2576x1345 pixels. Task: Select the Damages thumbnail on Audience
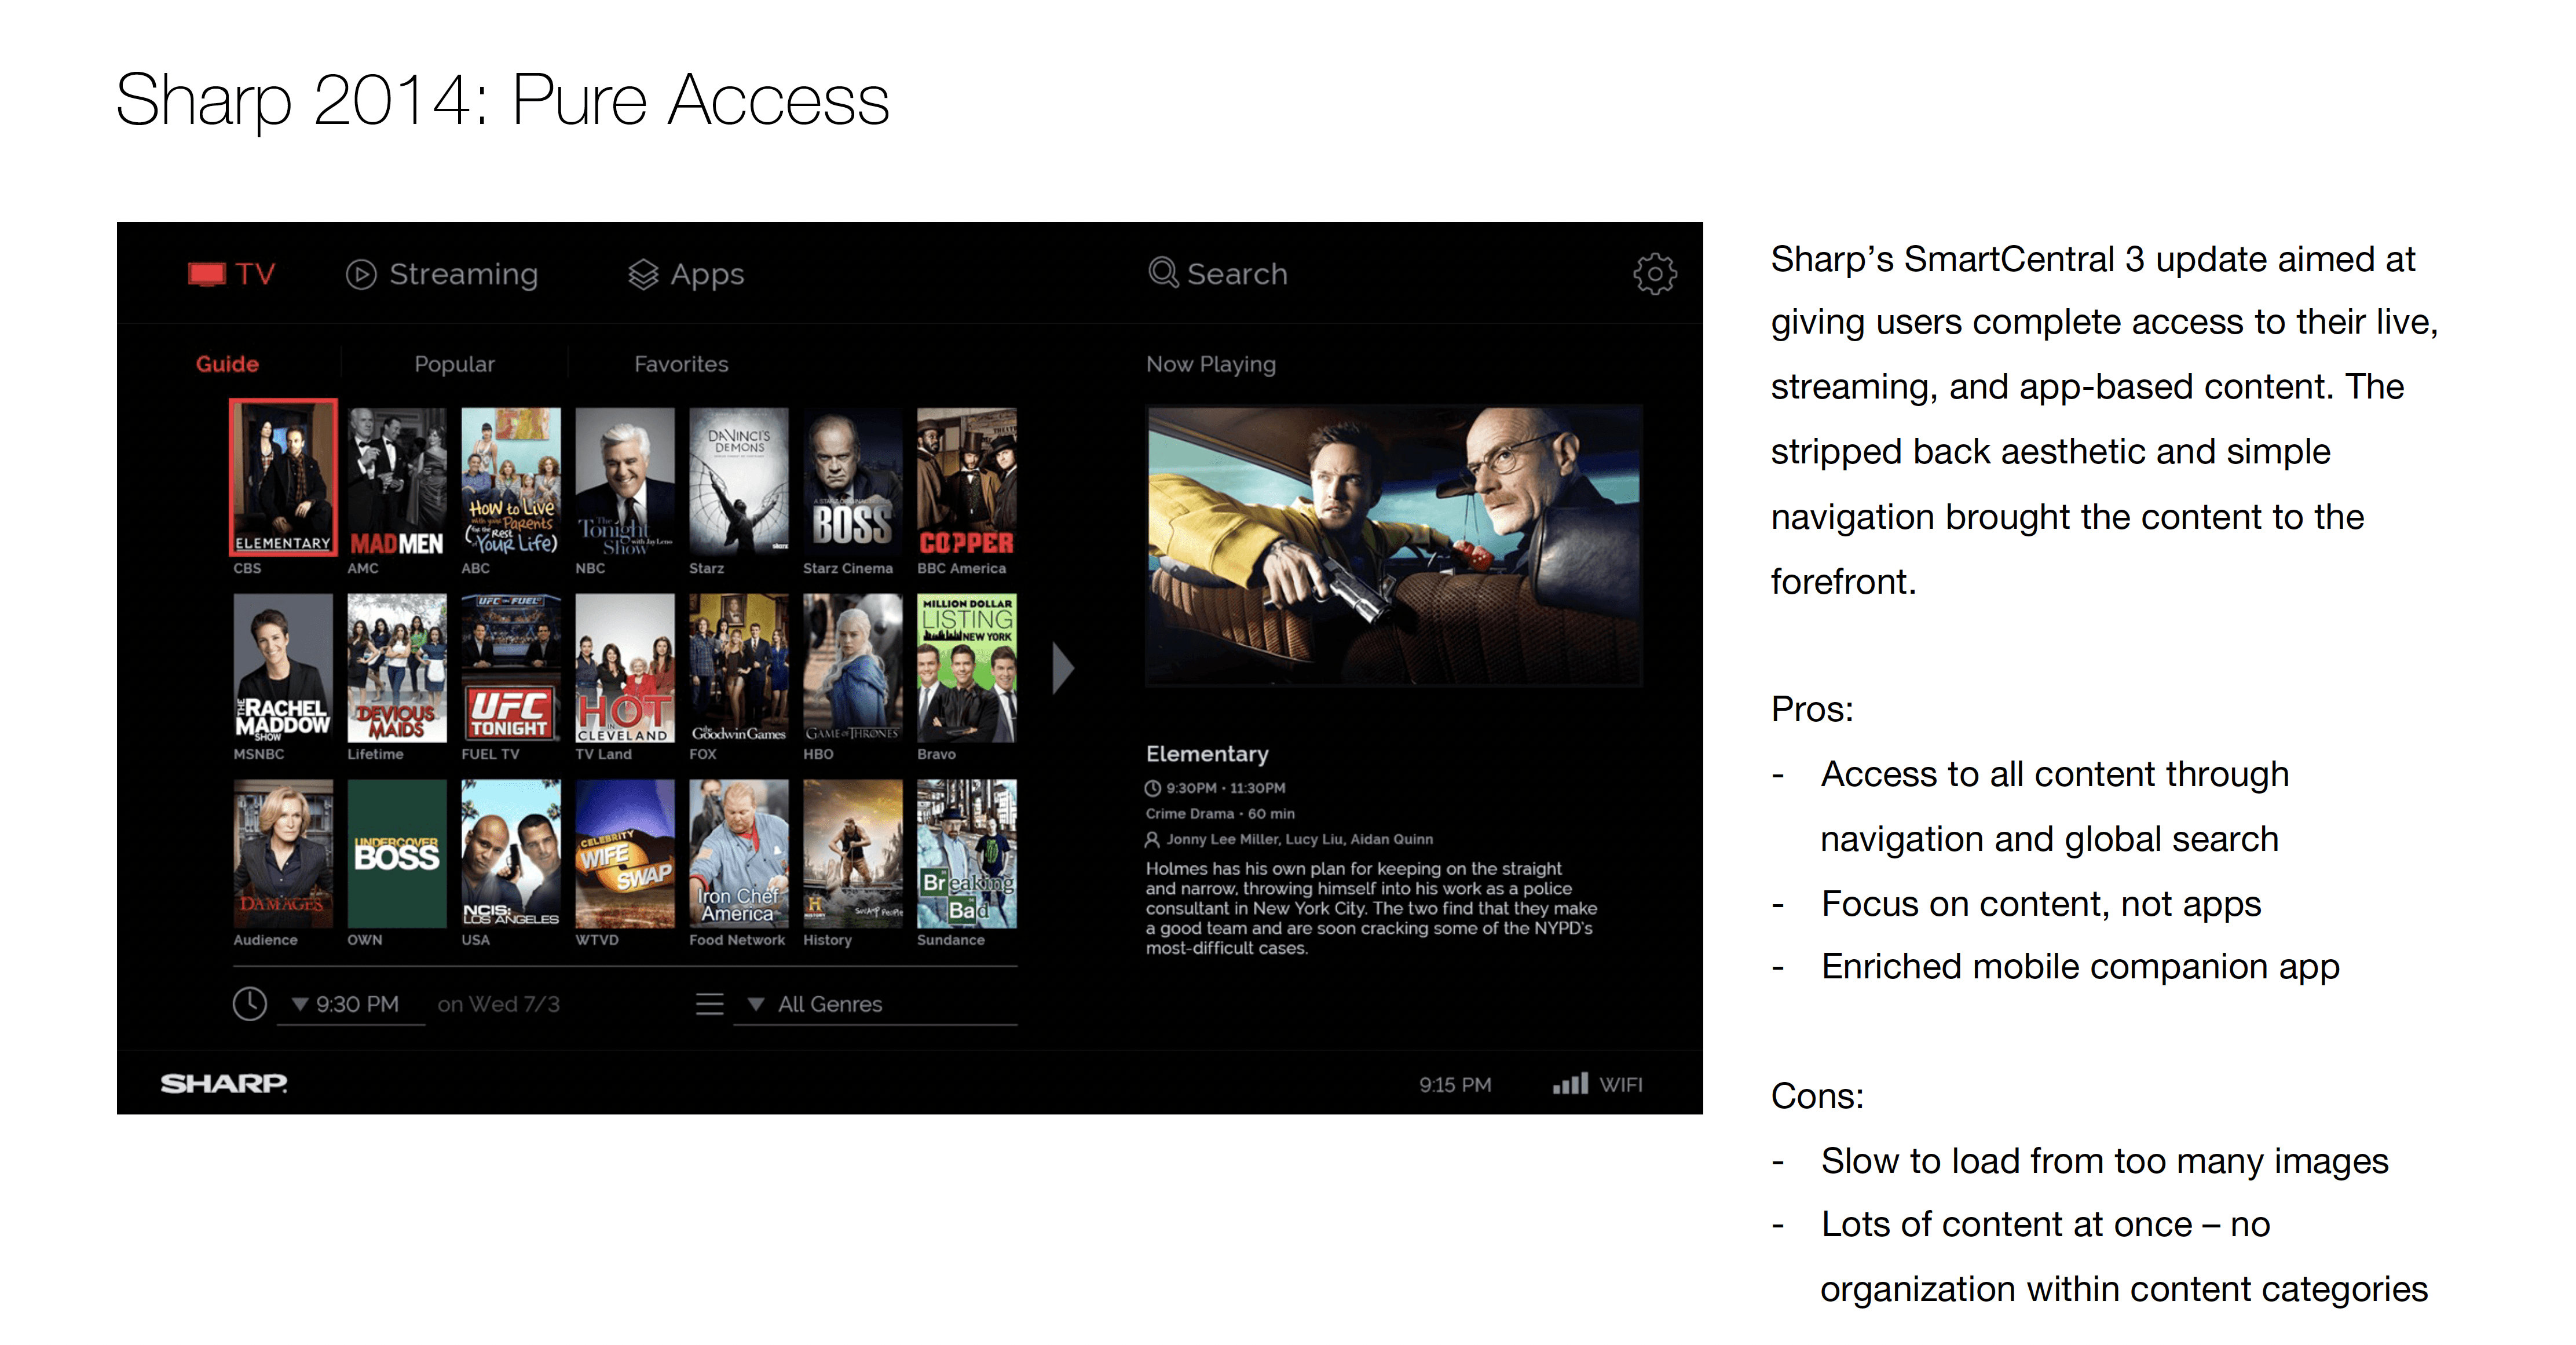pos(283,853)
